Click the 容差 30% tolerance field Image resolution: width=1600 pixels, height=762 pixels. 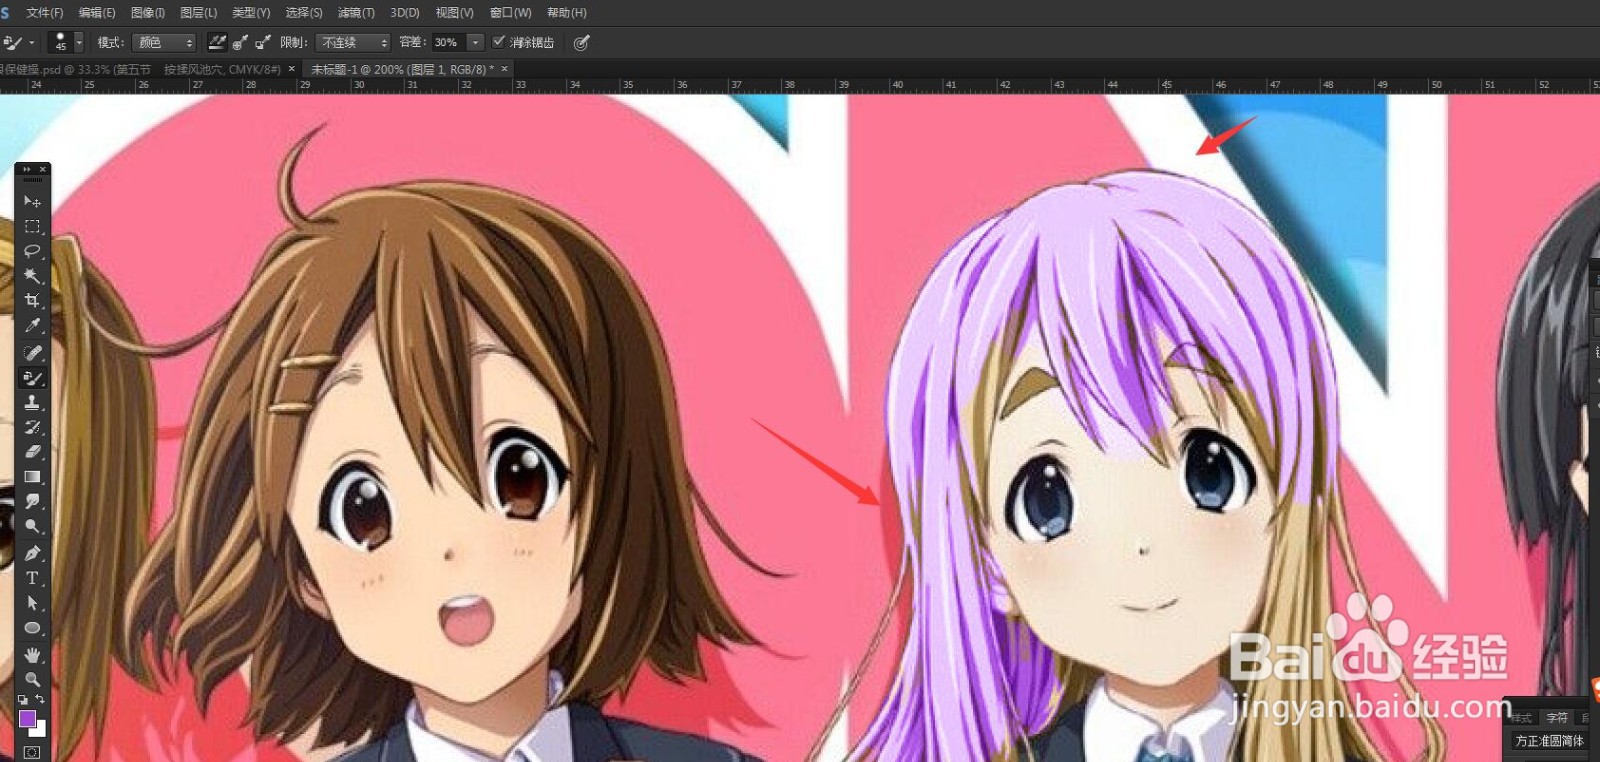(x=447, y=42)
